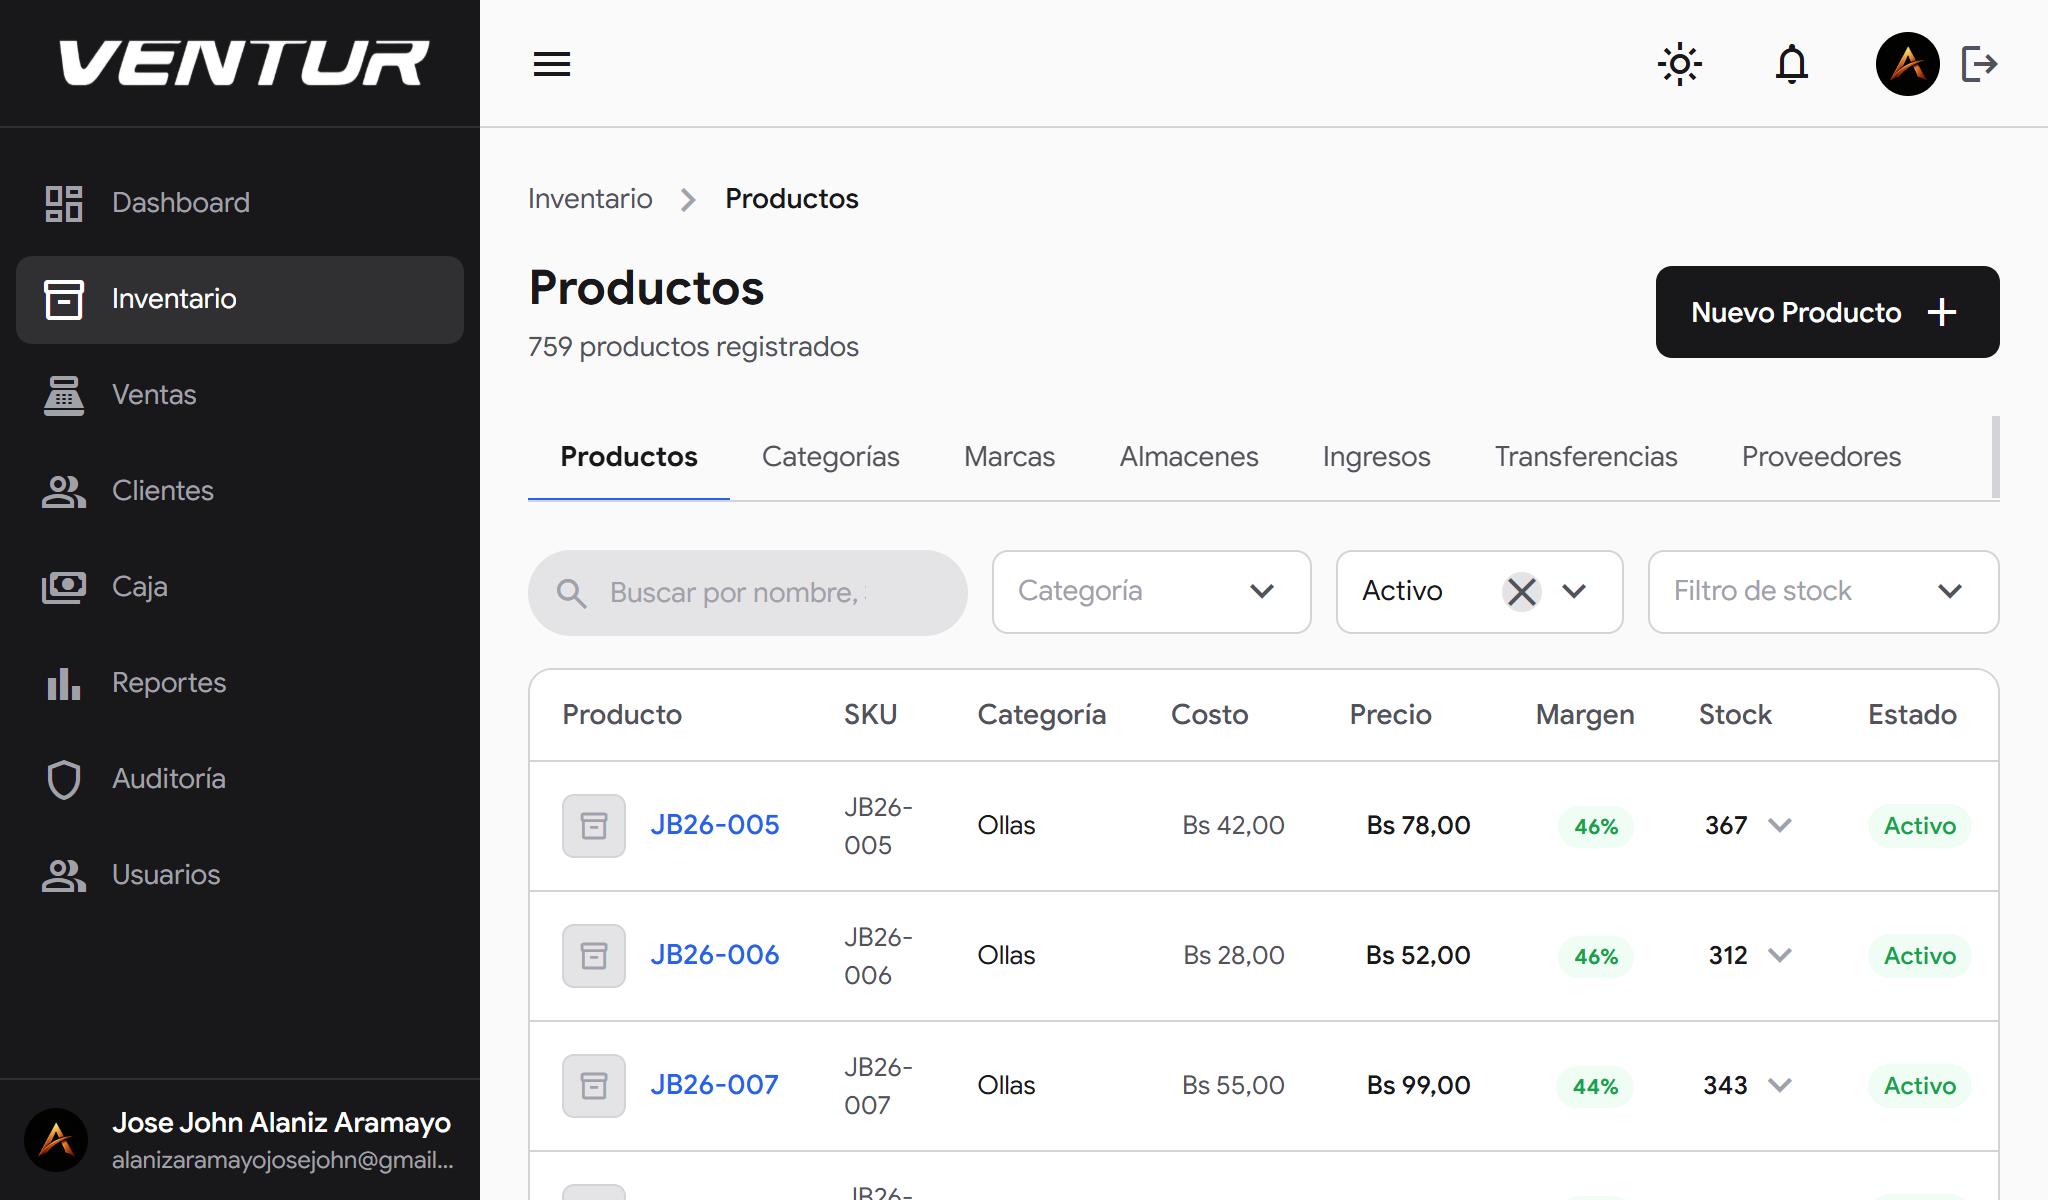2048x1200 pixels.
Task: Toggle the sidebar with the hamburger menu
Action: coord(551,63)
